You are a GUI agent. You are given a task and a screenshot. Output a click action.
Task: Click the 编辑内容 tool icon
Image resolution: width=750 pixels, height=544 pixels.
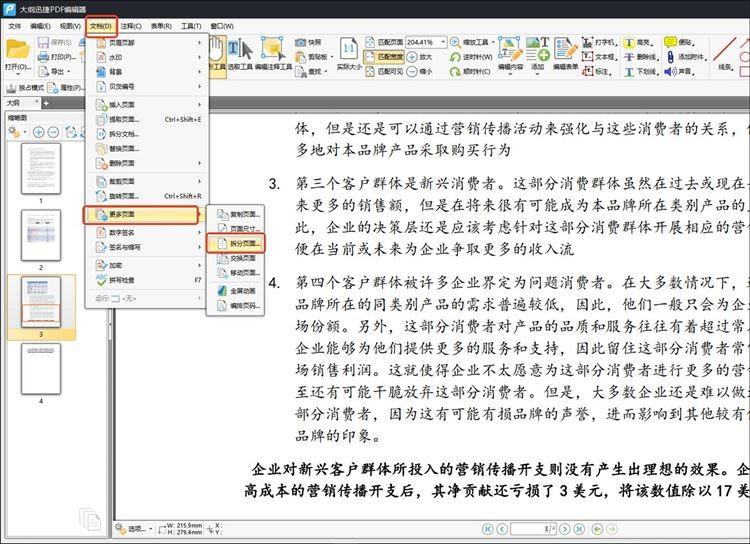(510, 50)
